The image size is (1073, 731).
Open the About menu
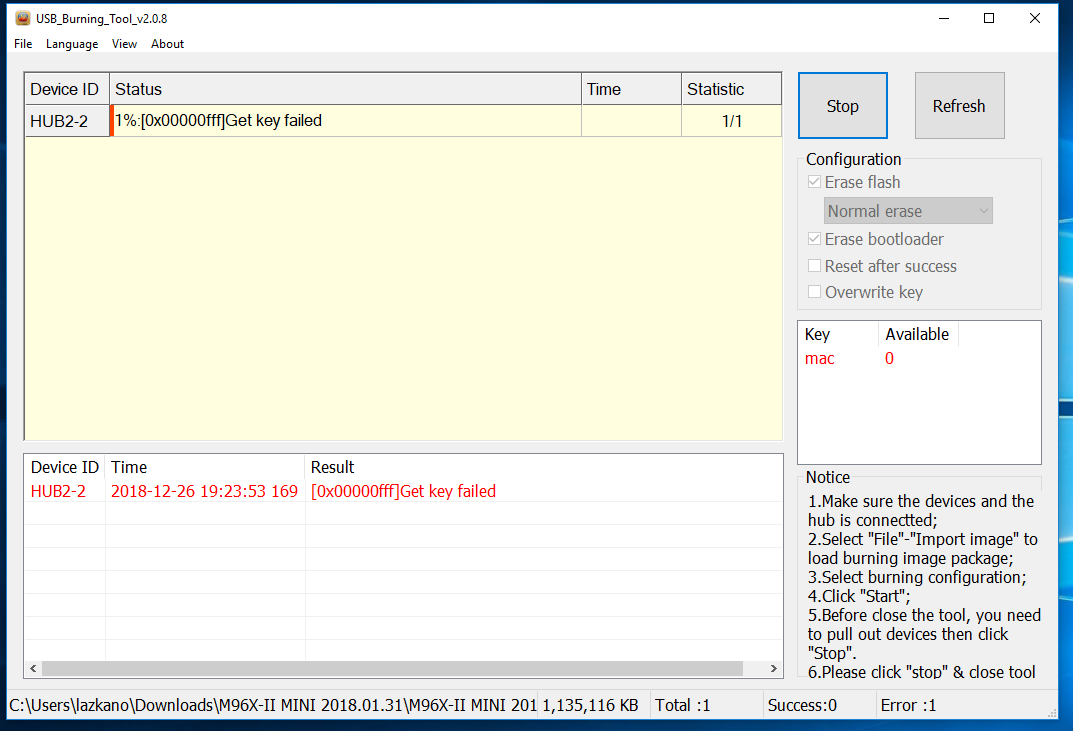click(x=167, y=44)
